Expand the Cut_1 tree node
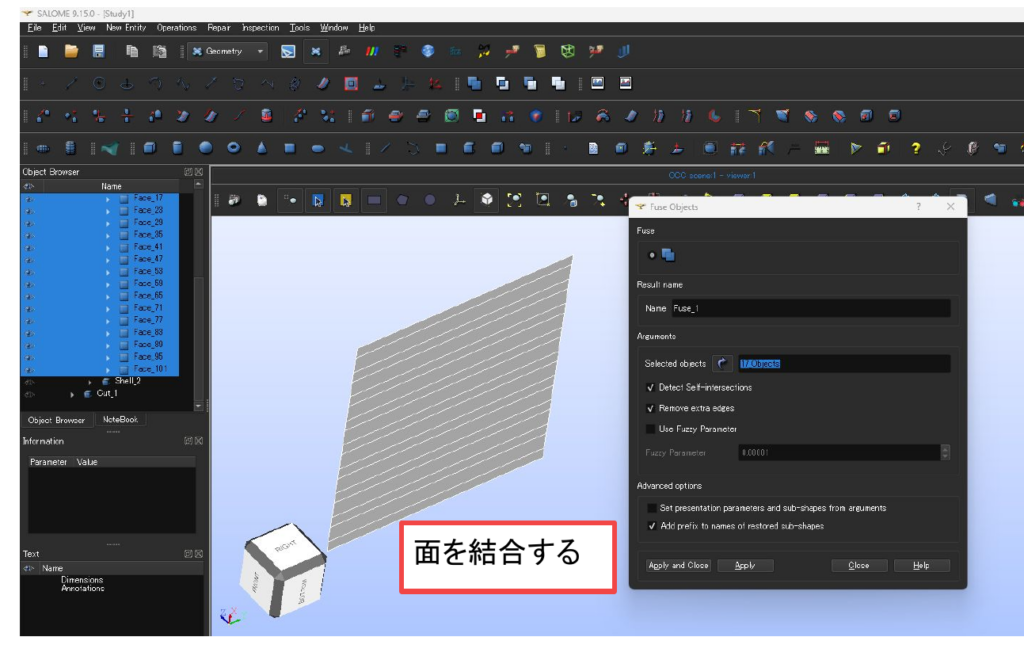The width and height of the screenshot is (1024, 656). tap(72, 394)
